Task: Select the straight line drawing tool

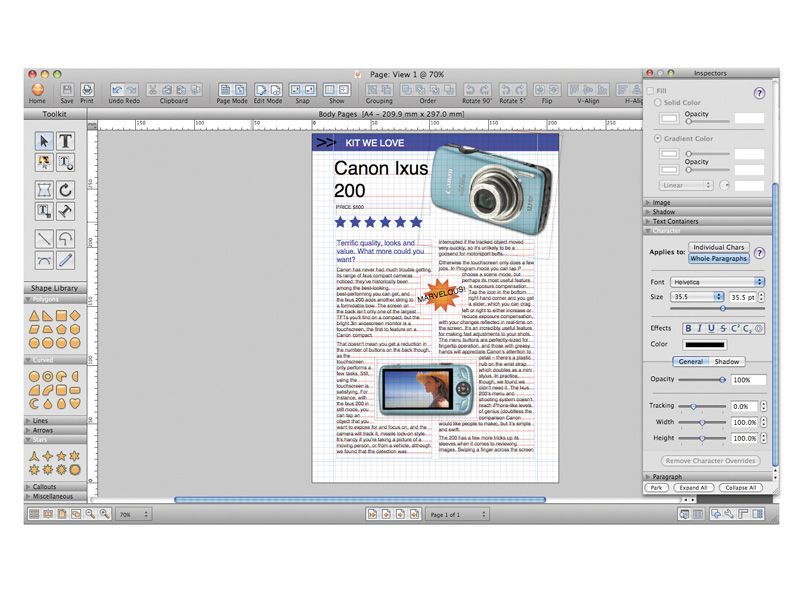Action: 44,239
